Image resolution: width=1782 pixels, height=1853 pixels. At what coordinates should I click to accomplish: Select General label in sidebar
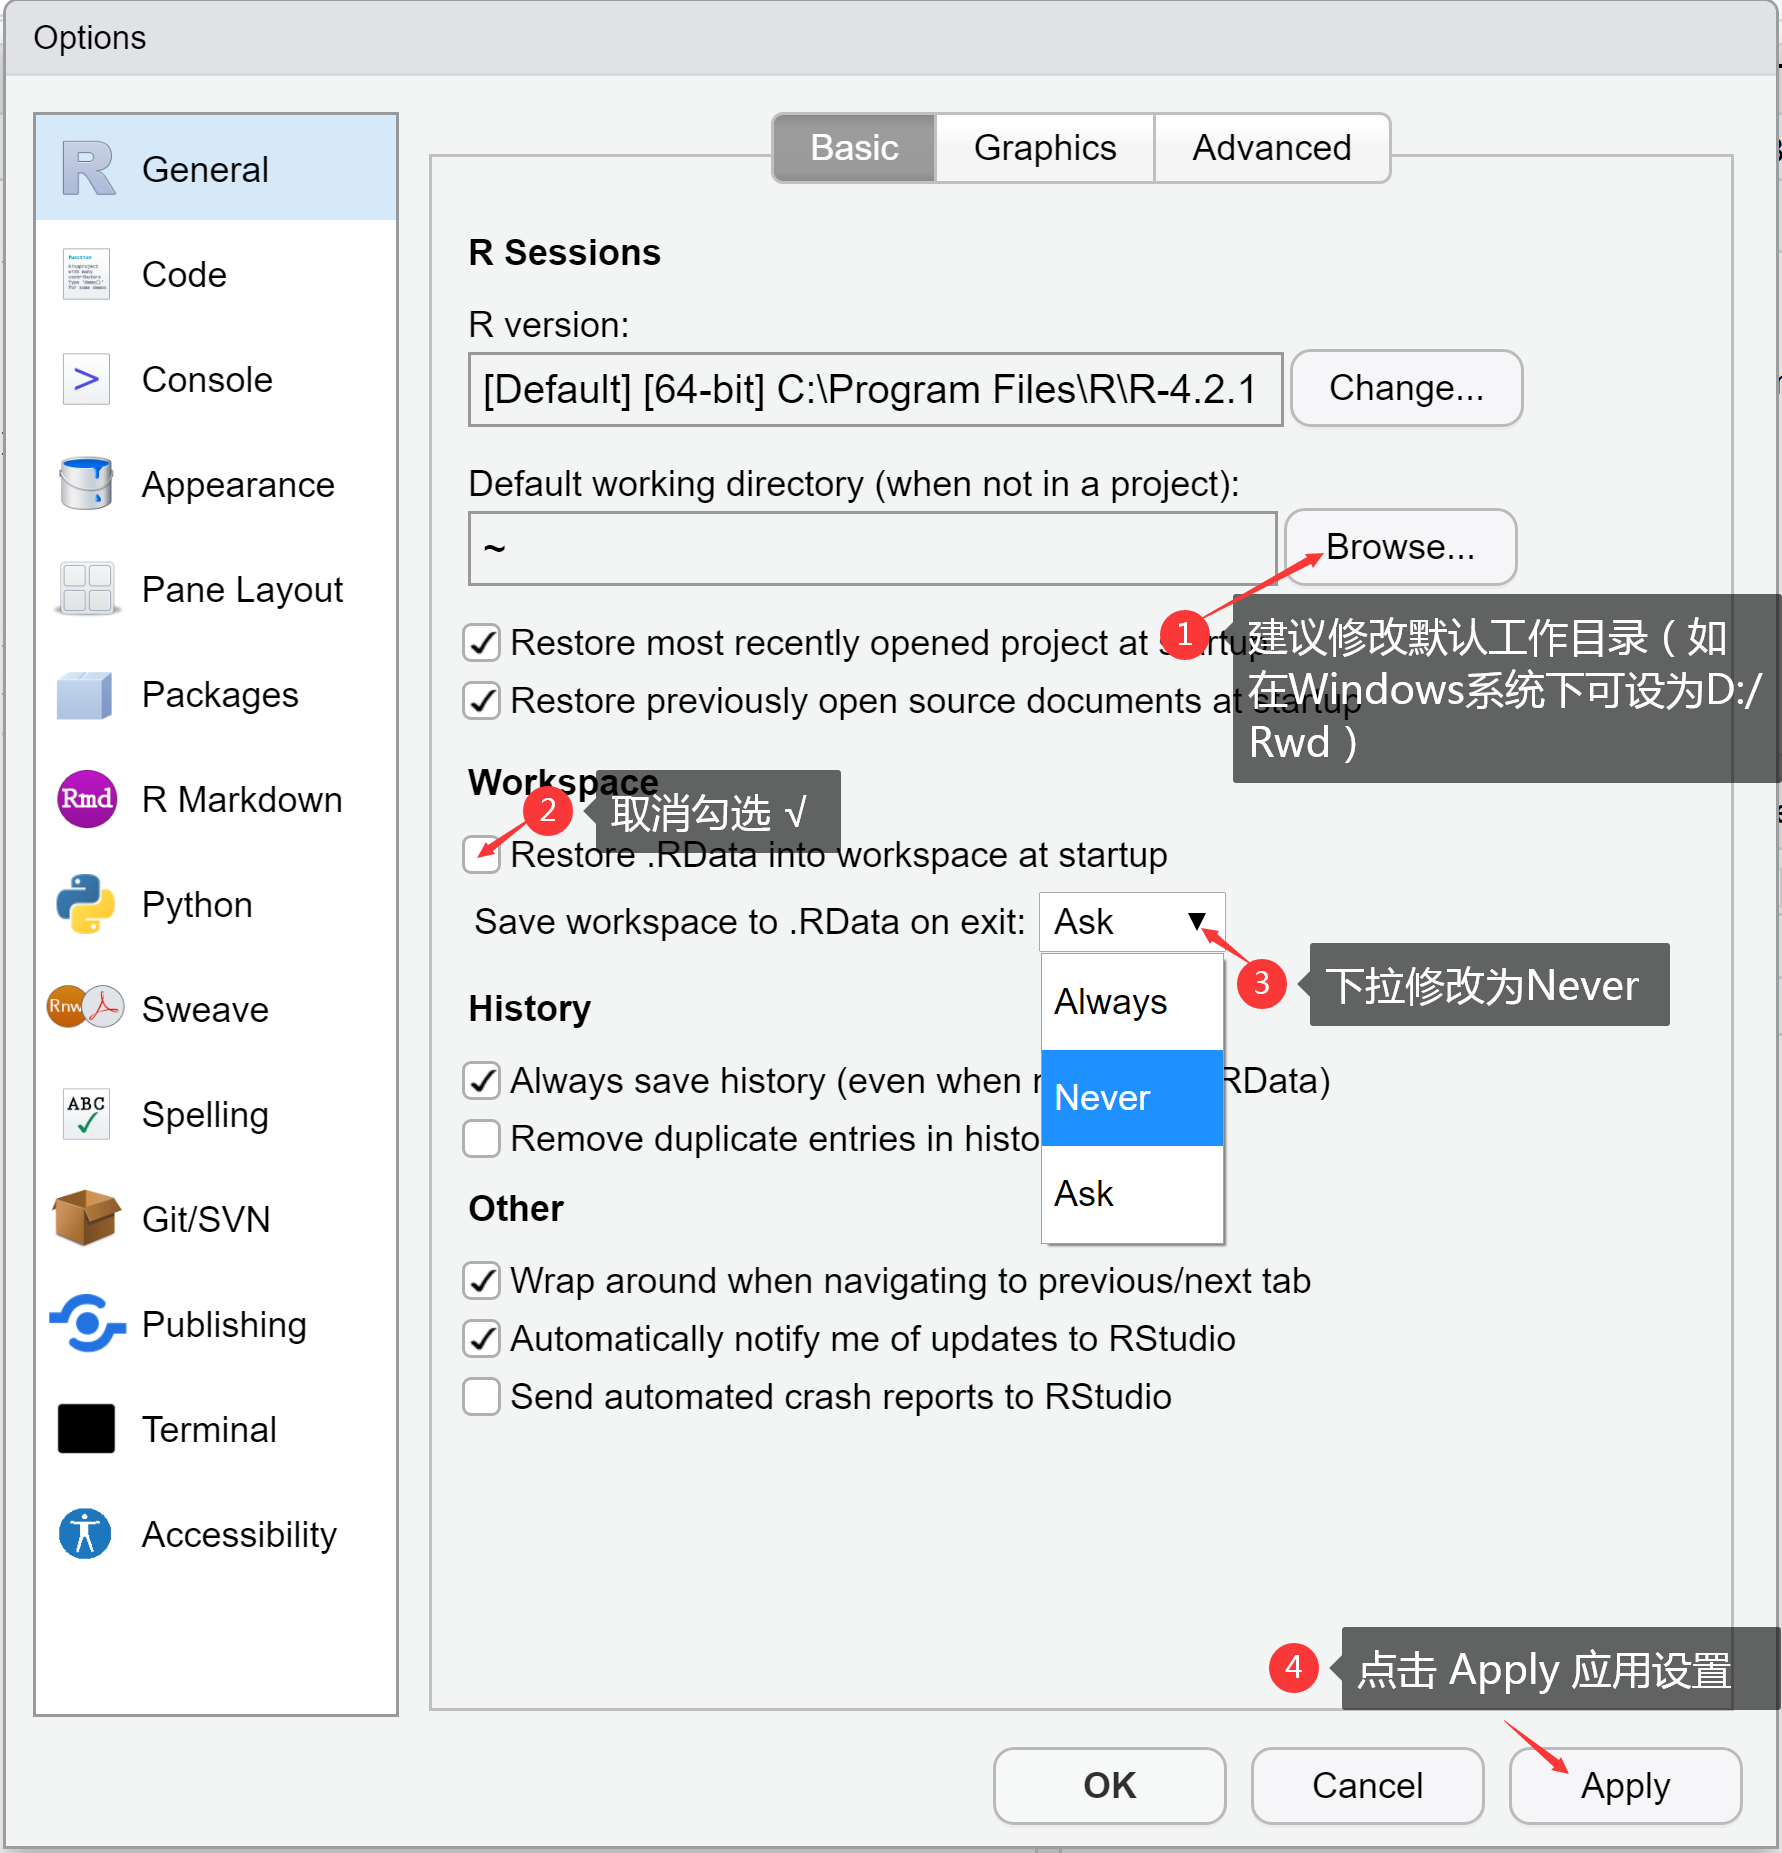click(205, 169)
